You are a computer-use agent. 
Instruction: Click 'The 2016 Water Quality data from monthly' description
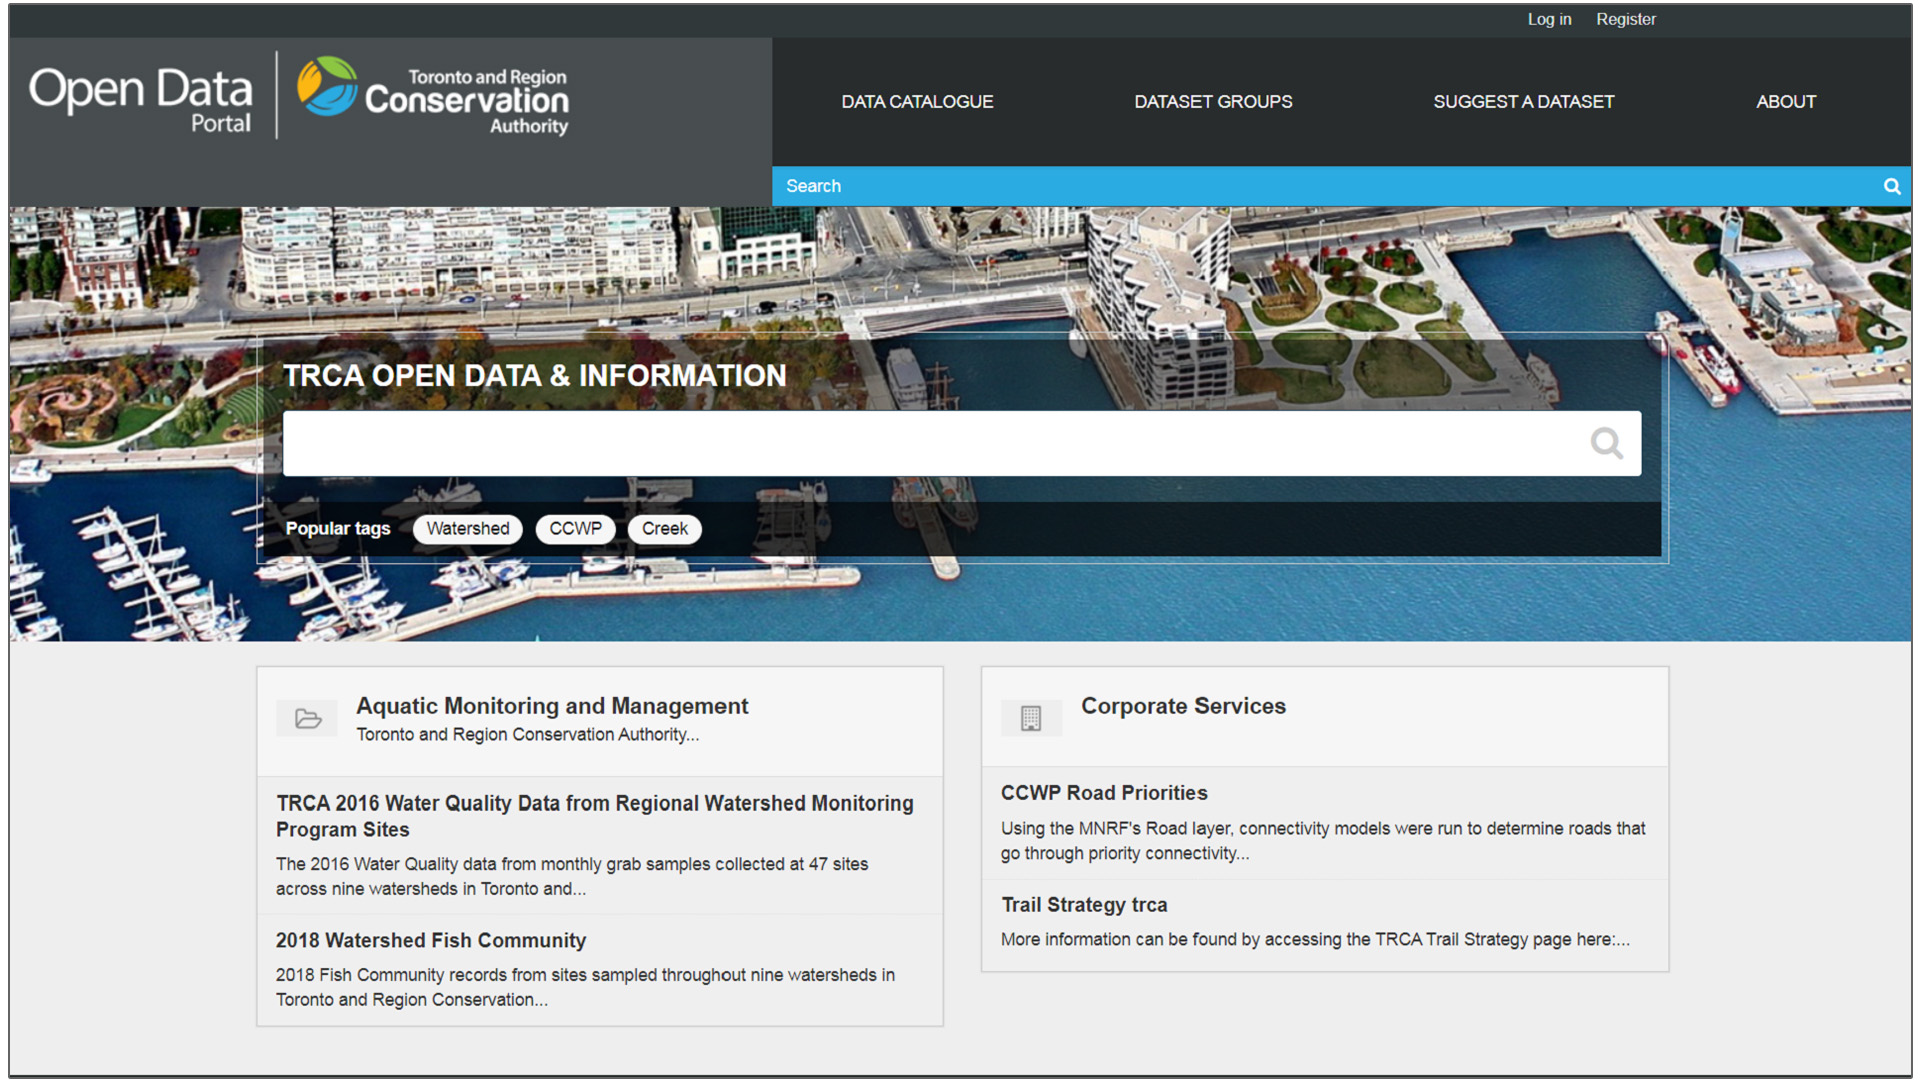pyautogui.click(x=572, y=877)
